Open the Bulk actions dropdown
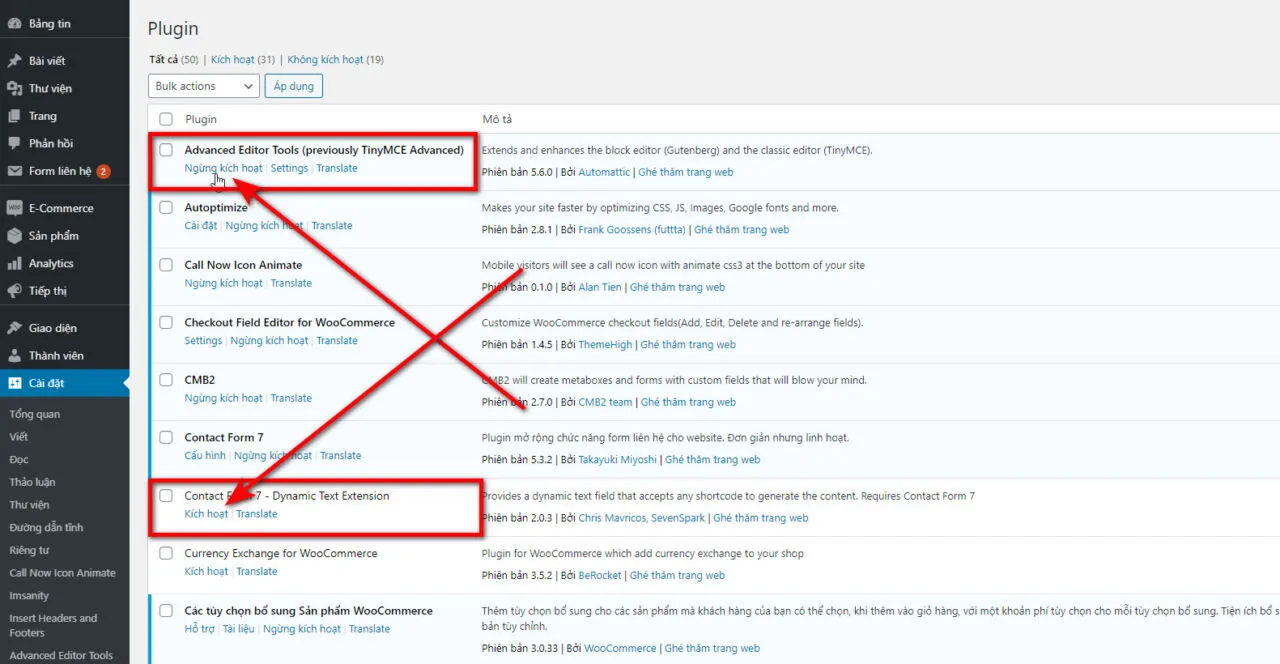 coord(204,86)
